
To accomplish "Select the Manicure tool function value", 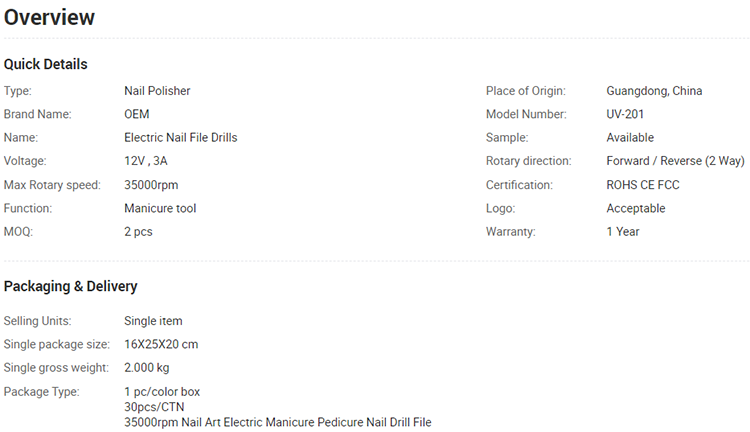I will tap(160, 209).
